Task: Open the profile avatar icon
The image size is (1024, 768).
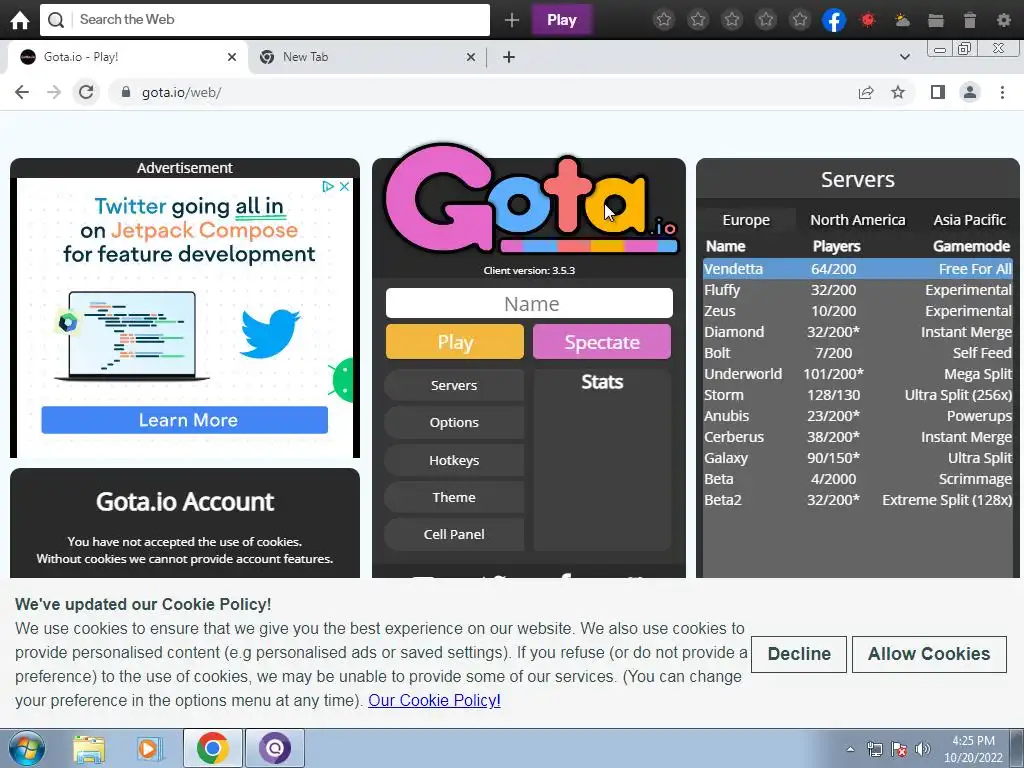Action: pyautogui.click(x=970, y=92)
